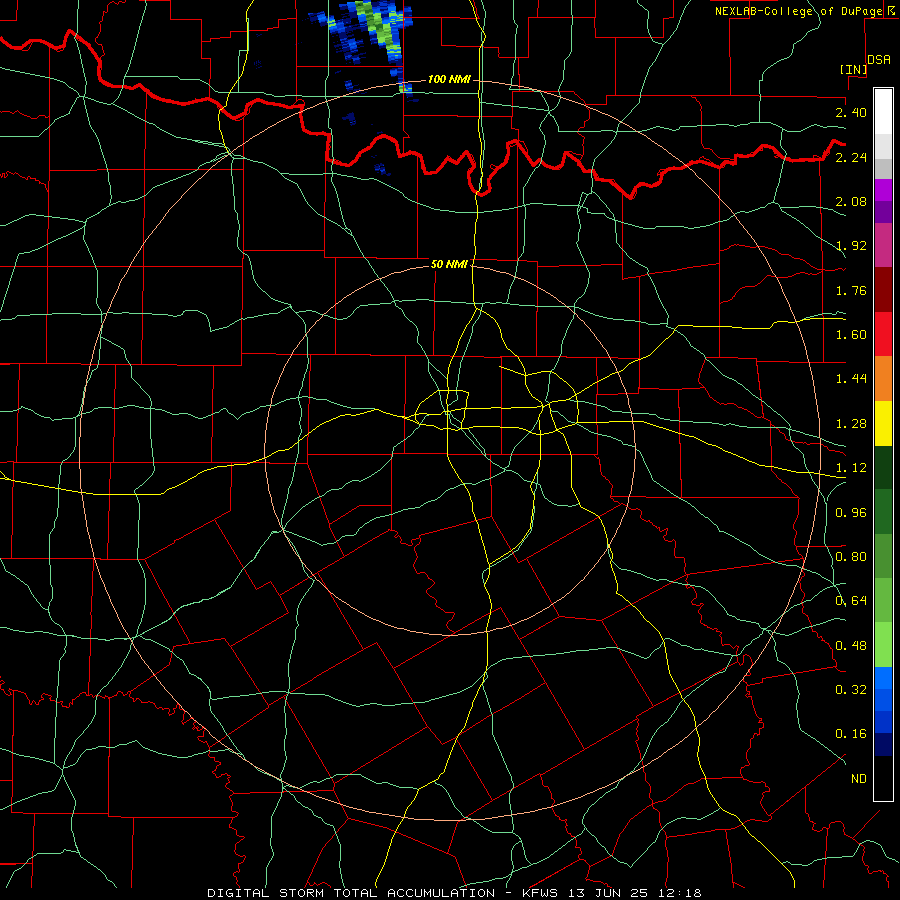Viewport: 900px width, 900px height.
Task: Click the '13 JUN 25 12:18' timestamp
Action: pyautogui.click(x=635, y=893)
